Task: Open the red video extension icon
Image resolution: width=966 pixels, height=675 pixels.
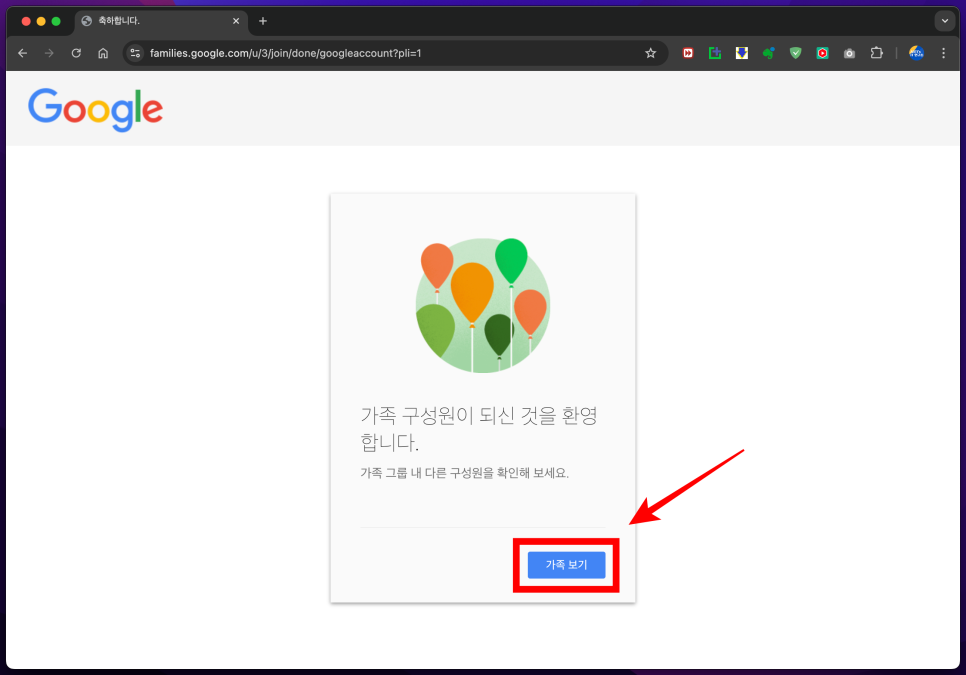Action: tap(688, 54)
